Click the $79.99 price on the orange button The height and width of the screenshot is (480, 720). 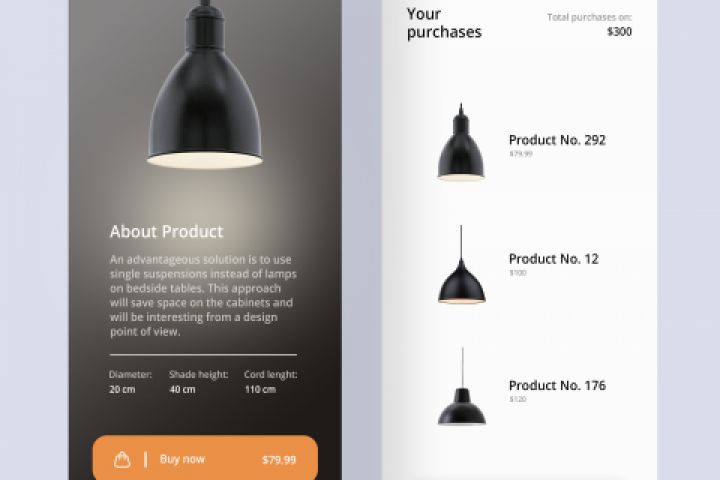pyautogui.click(x=279, y=460)
